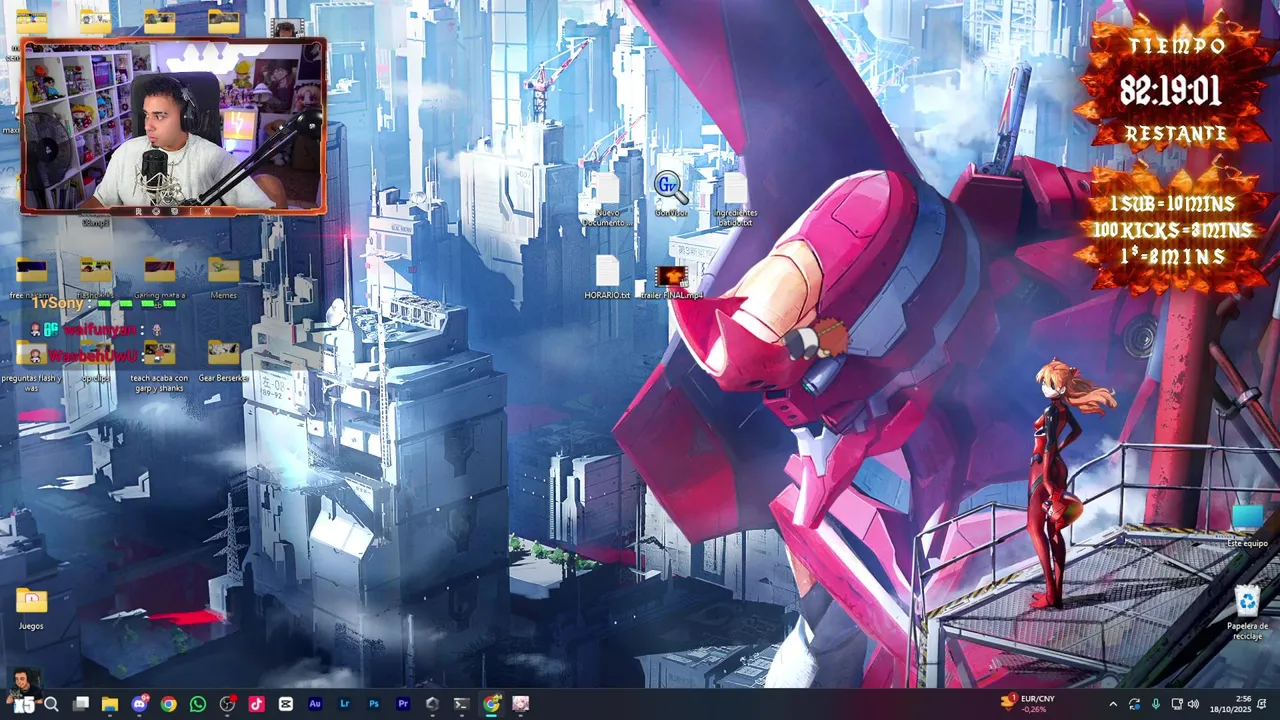Expand the hidden system tray icons
The width and height of the screenshot is (1280, 720).
coord(1113,704)
